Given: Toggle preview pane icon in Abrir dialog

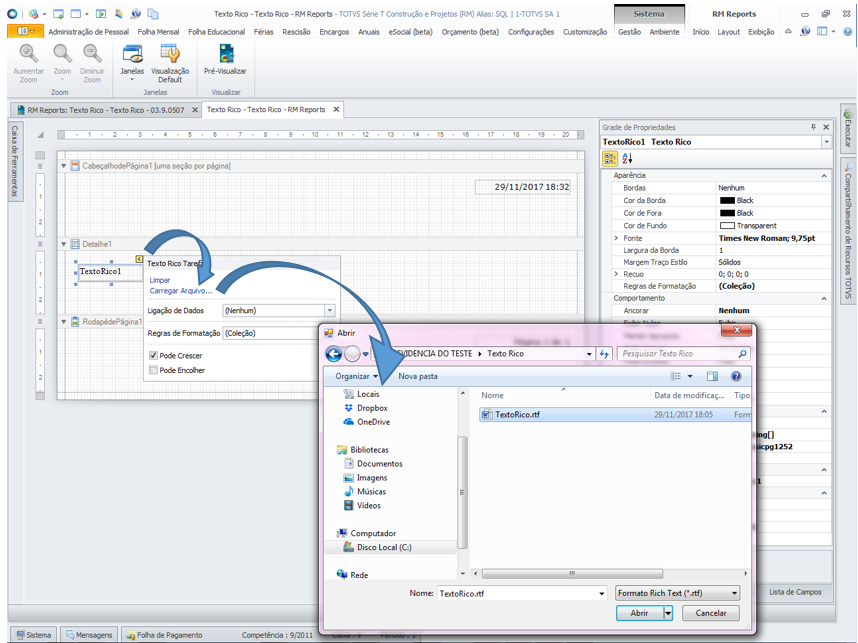Looking at the screenshot, I should [712, 376].
